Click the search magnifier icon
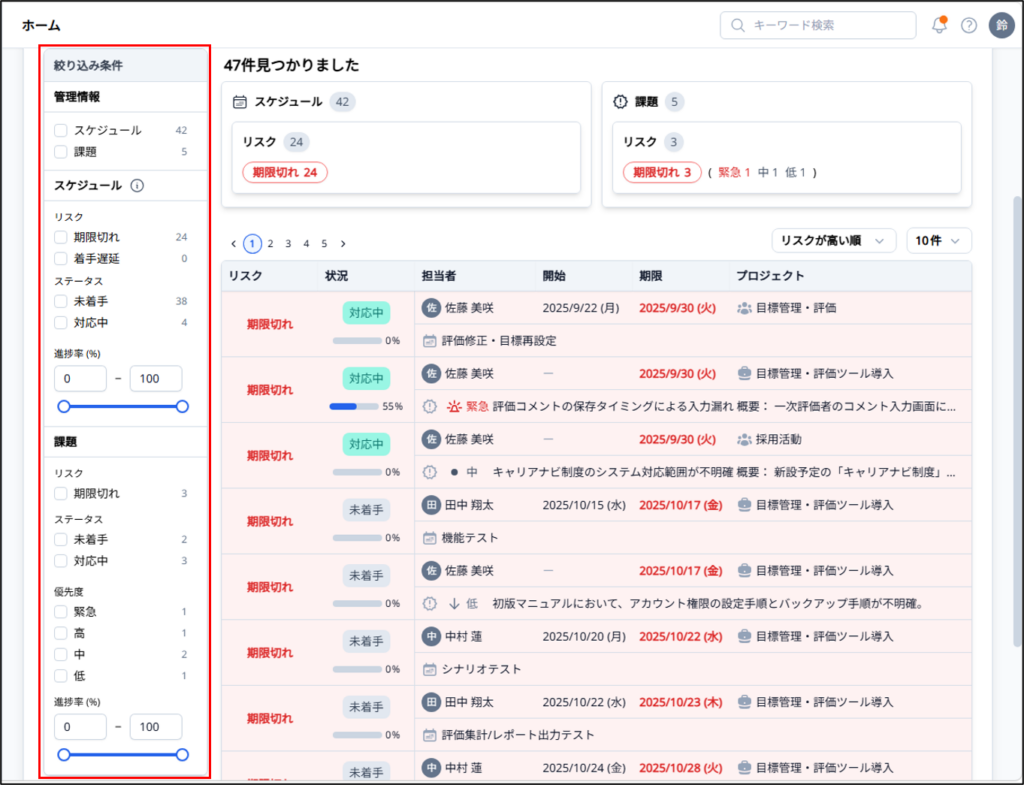This screenshot has width=1024, height=785. [737, 25]
